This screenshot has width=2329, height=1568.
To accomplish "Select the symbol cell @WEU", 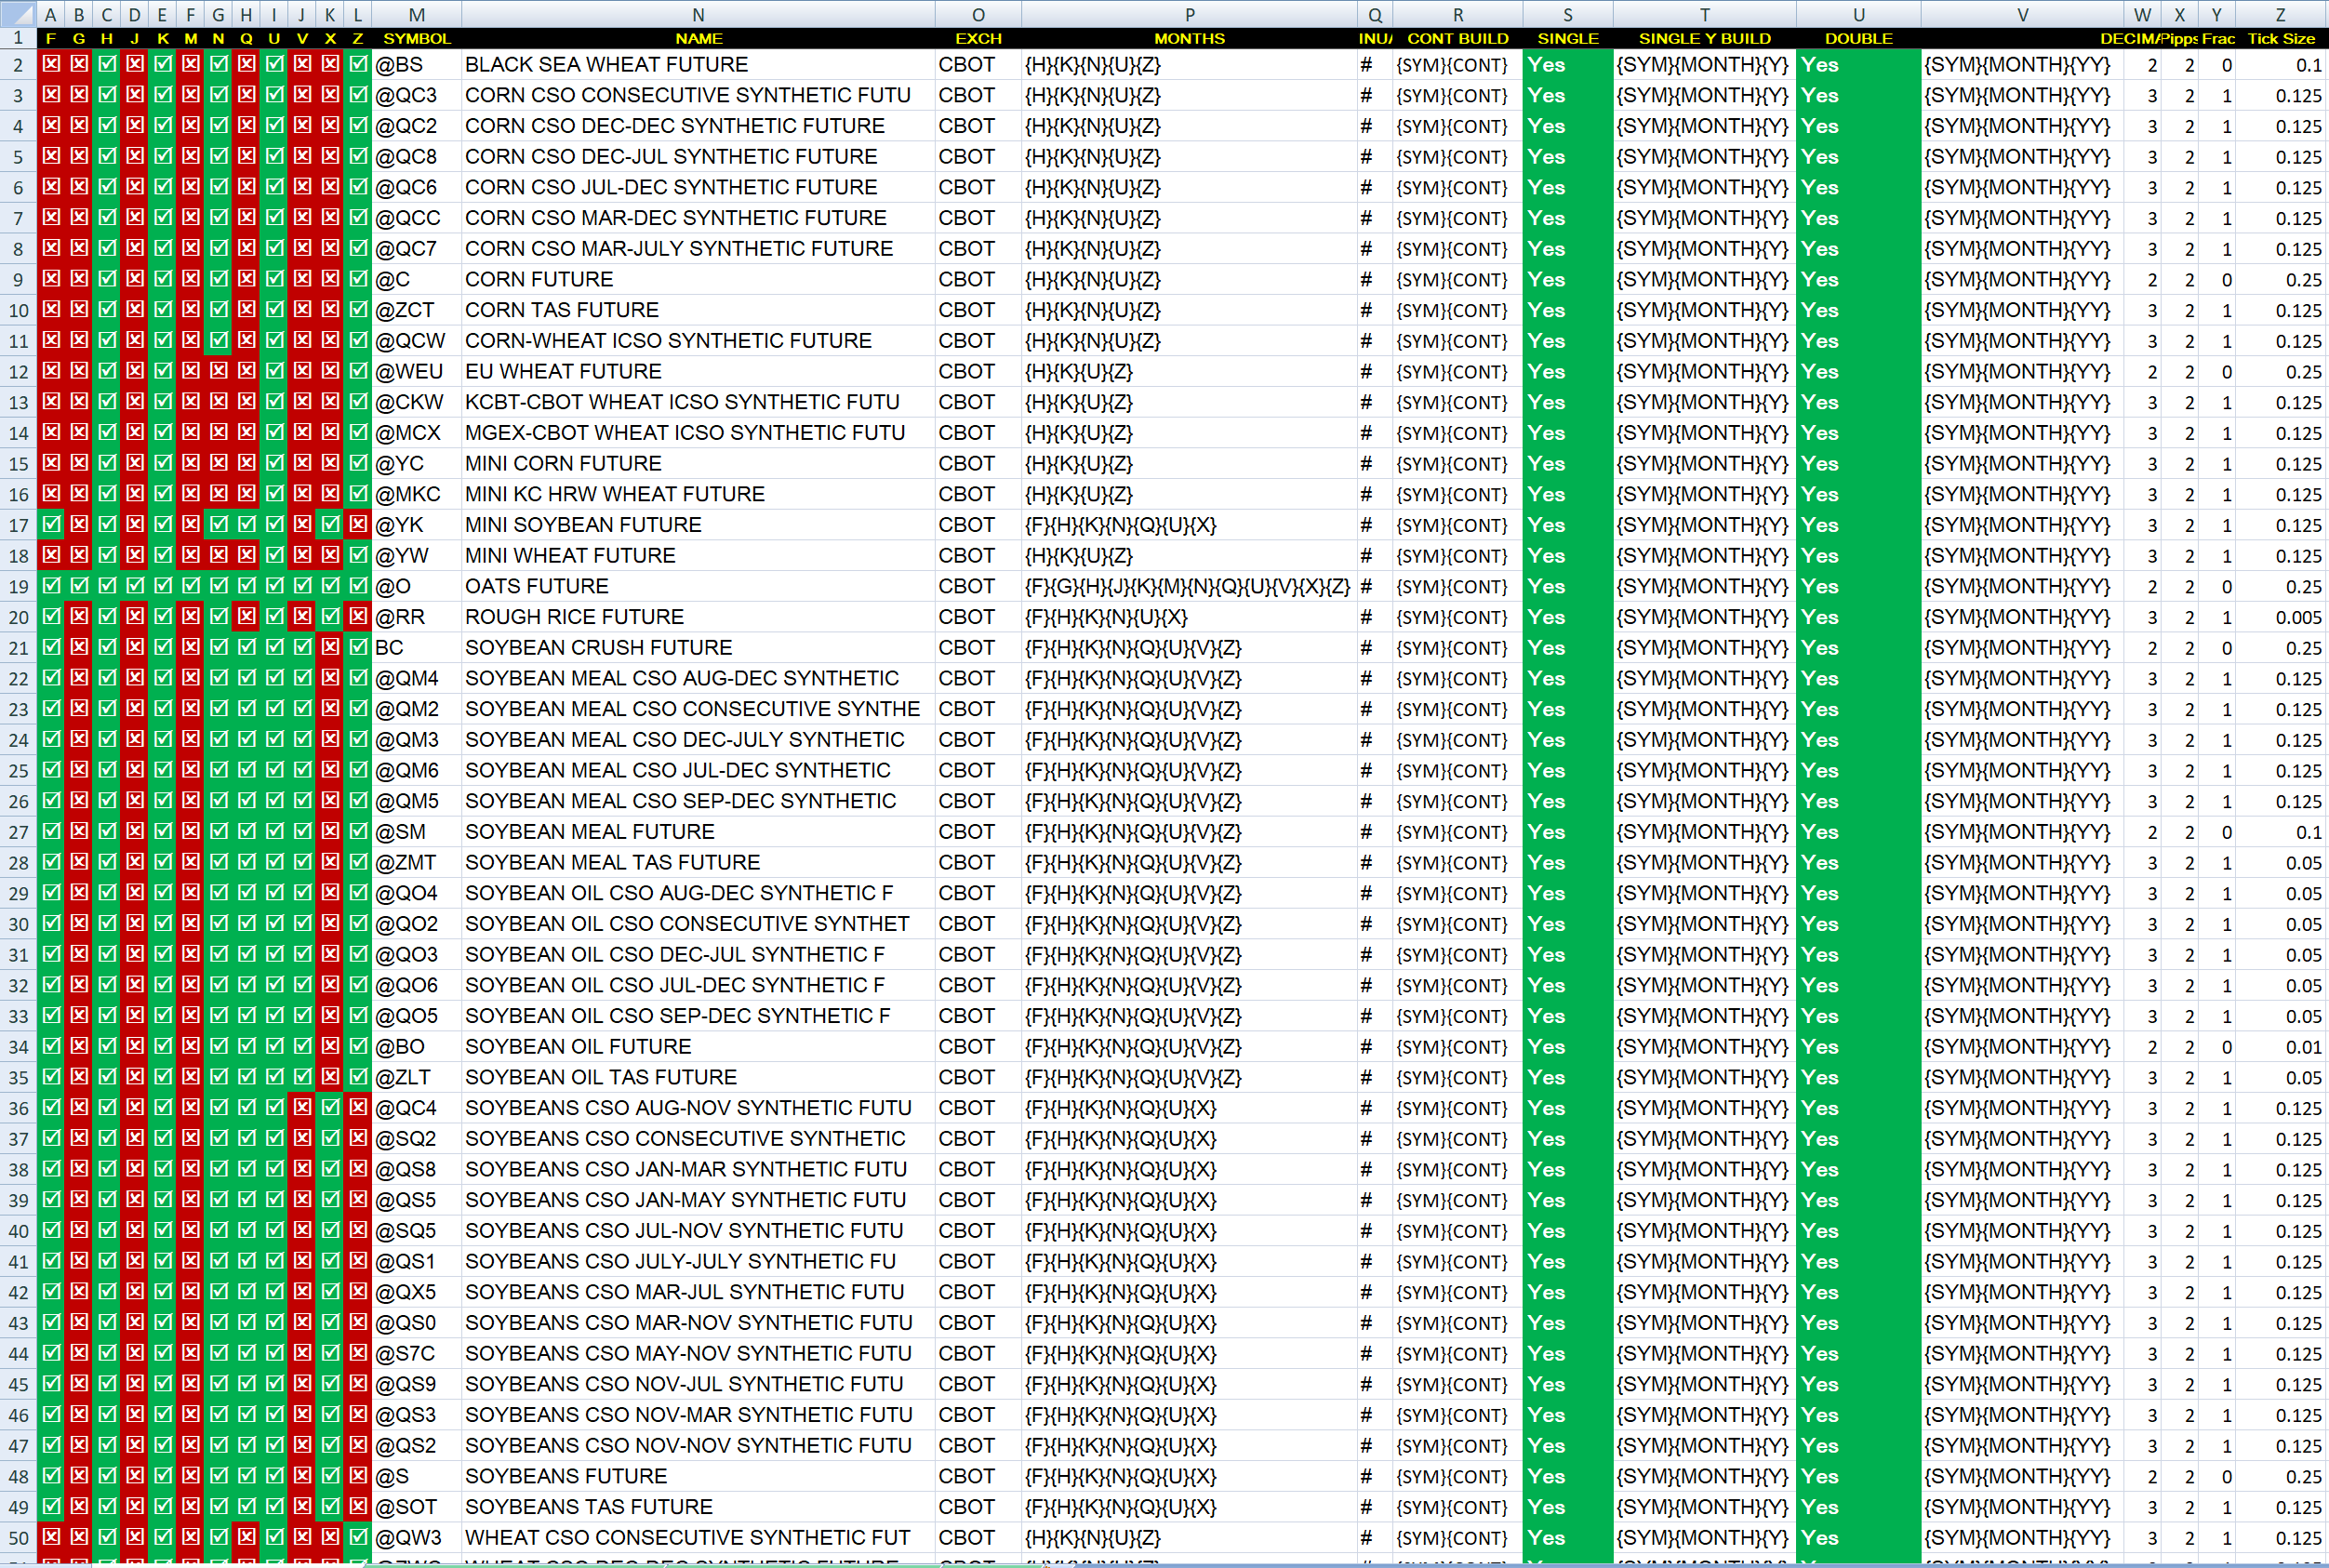I will (417, 371).
